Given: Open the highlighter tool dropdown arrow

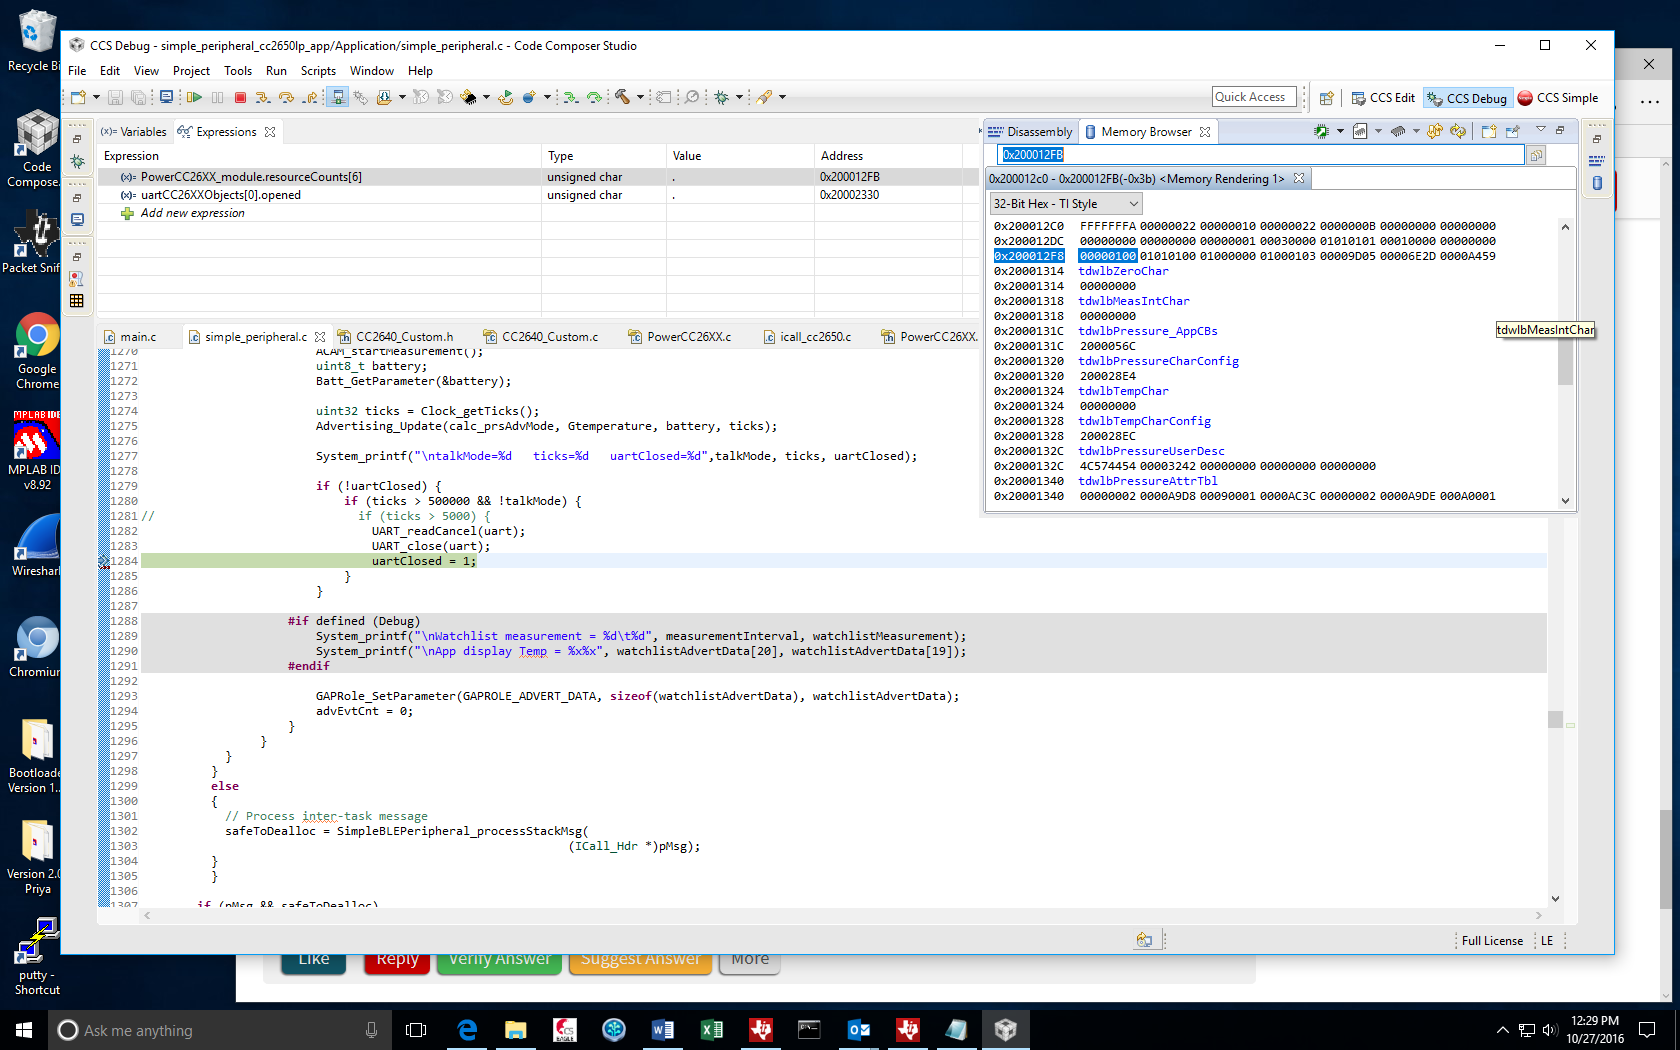Looking at the screenshot, I should click(782, 97).
